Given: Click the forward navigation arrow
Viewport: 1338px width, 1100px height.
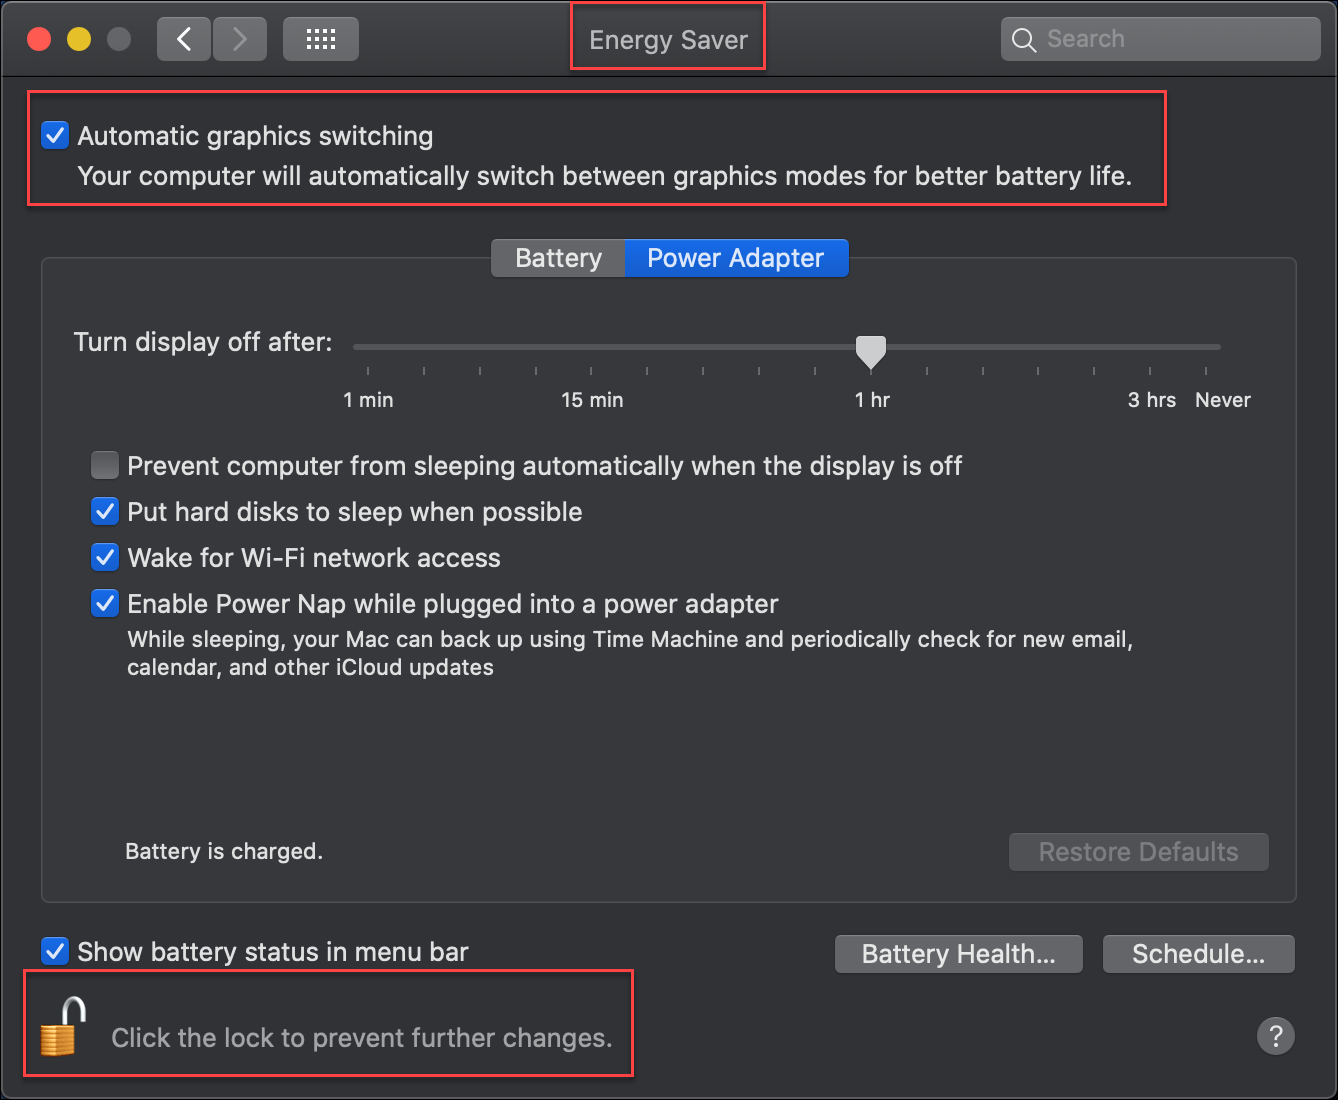Looking at the screenshot, I should [x=240, y=38].
